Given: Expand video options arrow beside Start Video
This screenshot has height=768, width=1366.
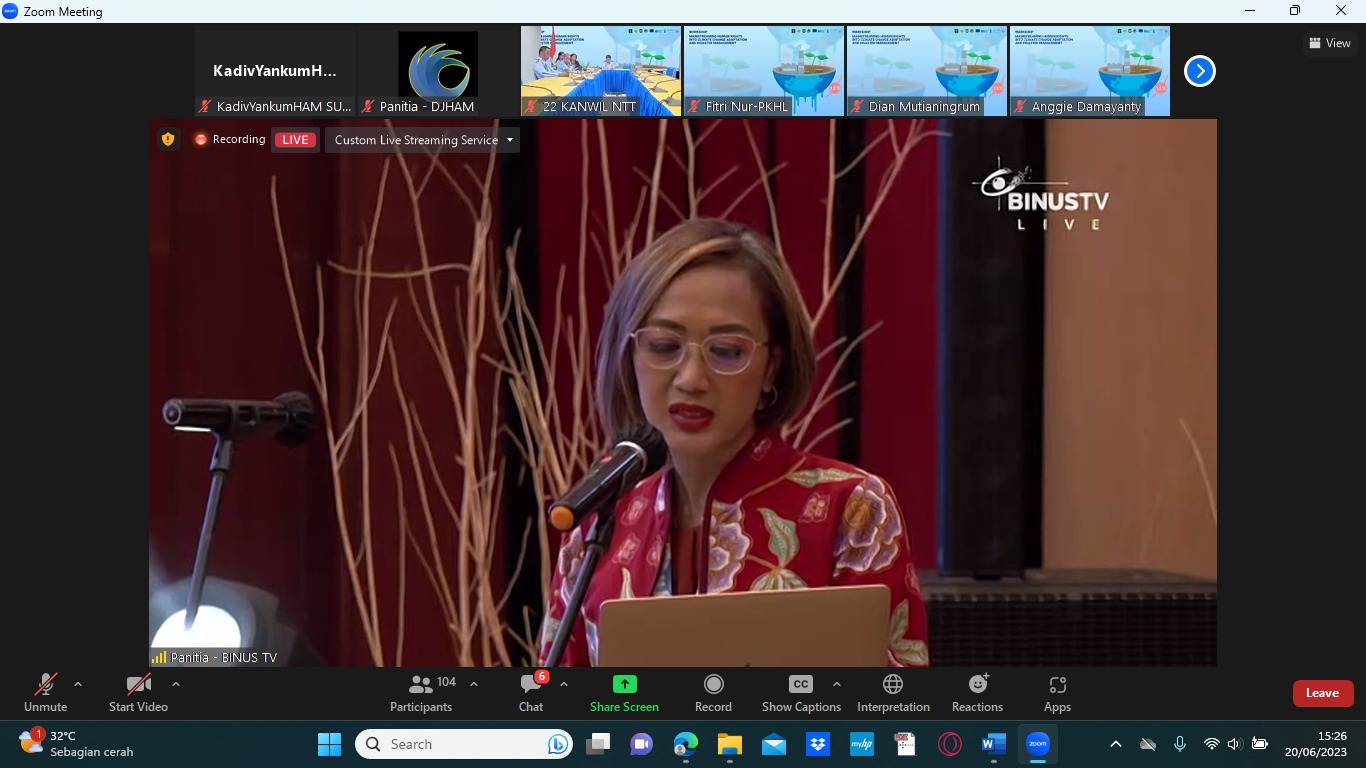Looking at the screenshot, I should pos(176,685).
